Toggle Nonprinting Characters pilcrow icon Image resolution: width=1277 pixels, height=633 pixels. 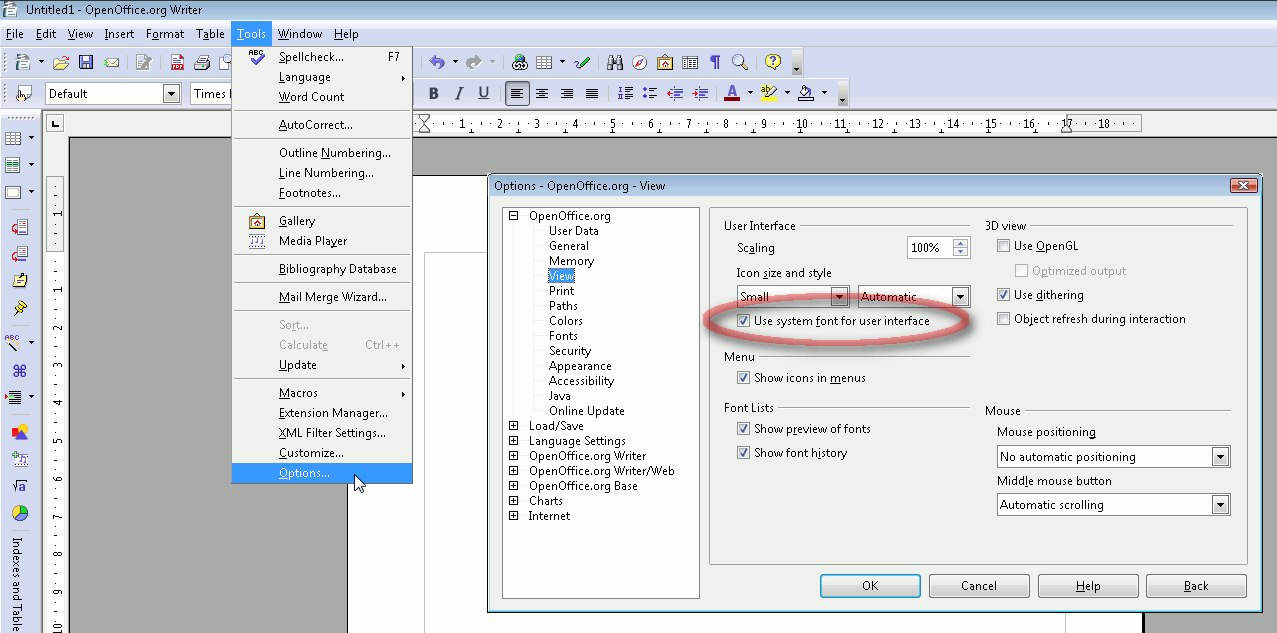715,62
